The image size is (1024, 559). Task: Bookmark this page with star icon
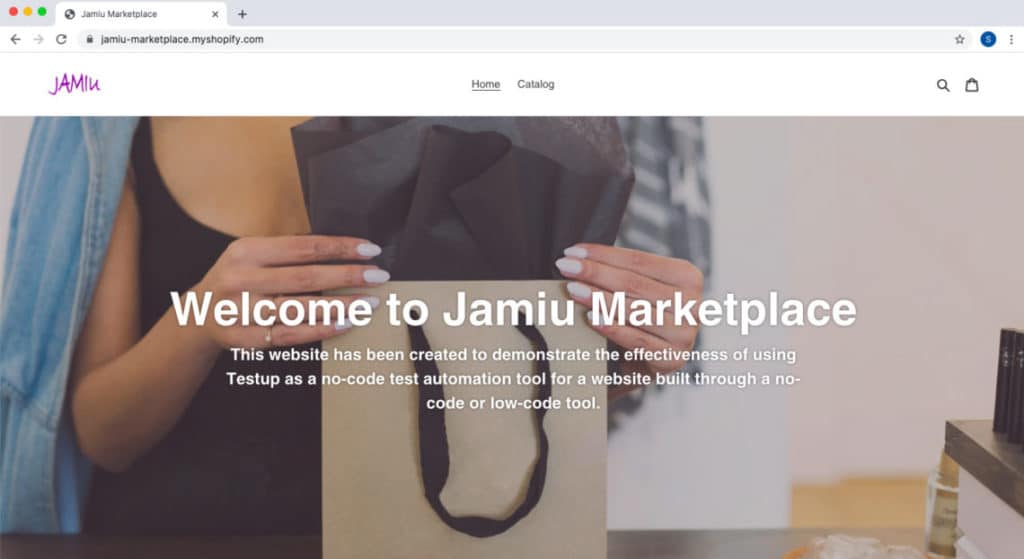coord(959,39)
